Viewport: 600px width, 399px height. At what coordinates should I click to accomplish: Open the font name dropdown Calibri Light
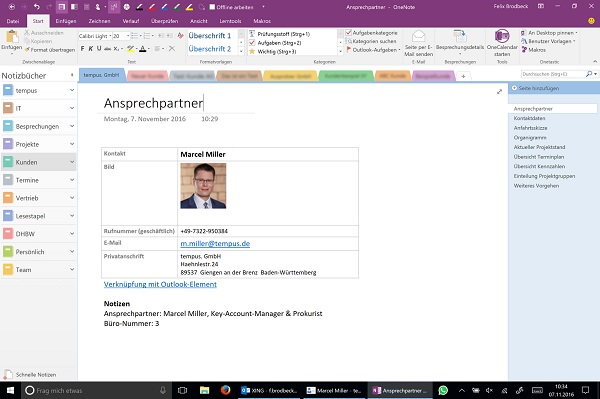(110, 36)
